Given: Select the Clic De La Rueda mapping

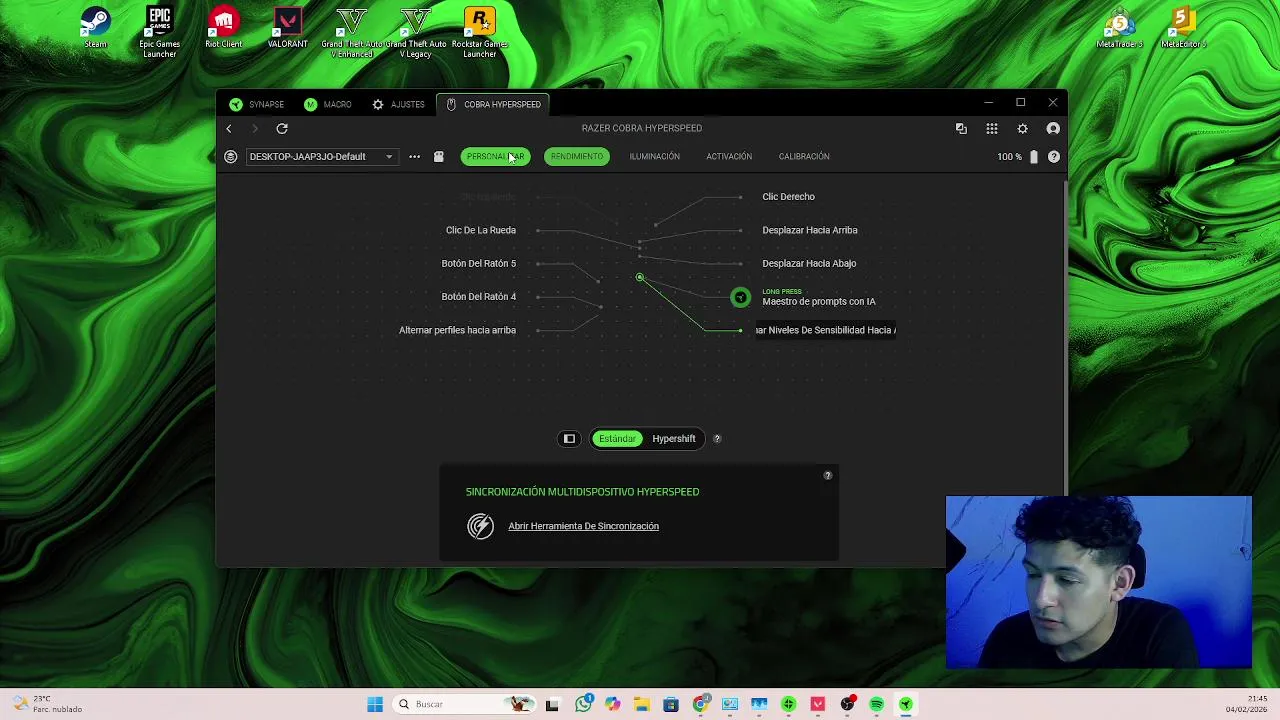Looking at the screenshot, I should pos(481,230).
